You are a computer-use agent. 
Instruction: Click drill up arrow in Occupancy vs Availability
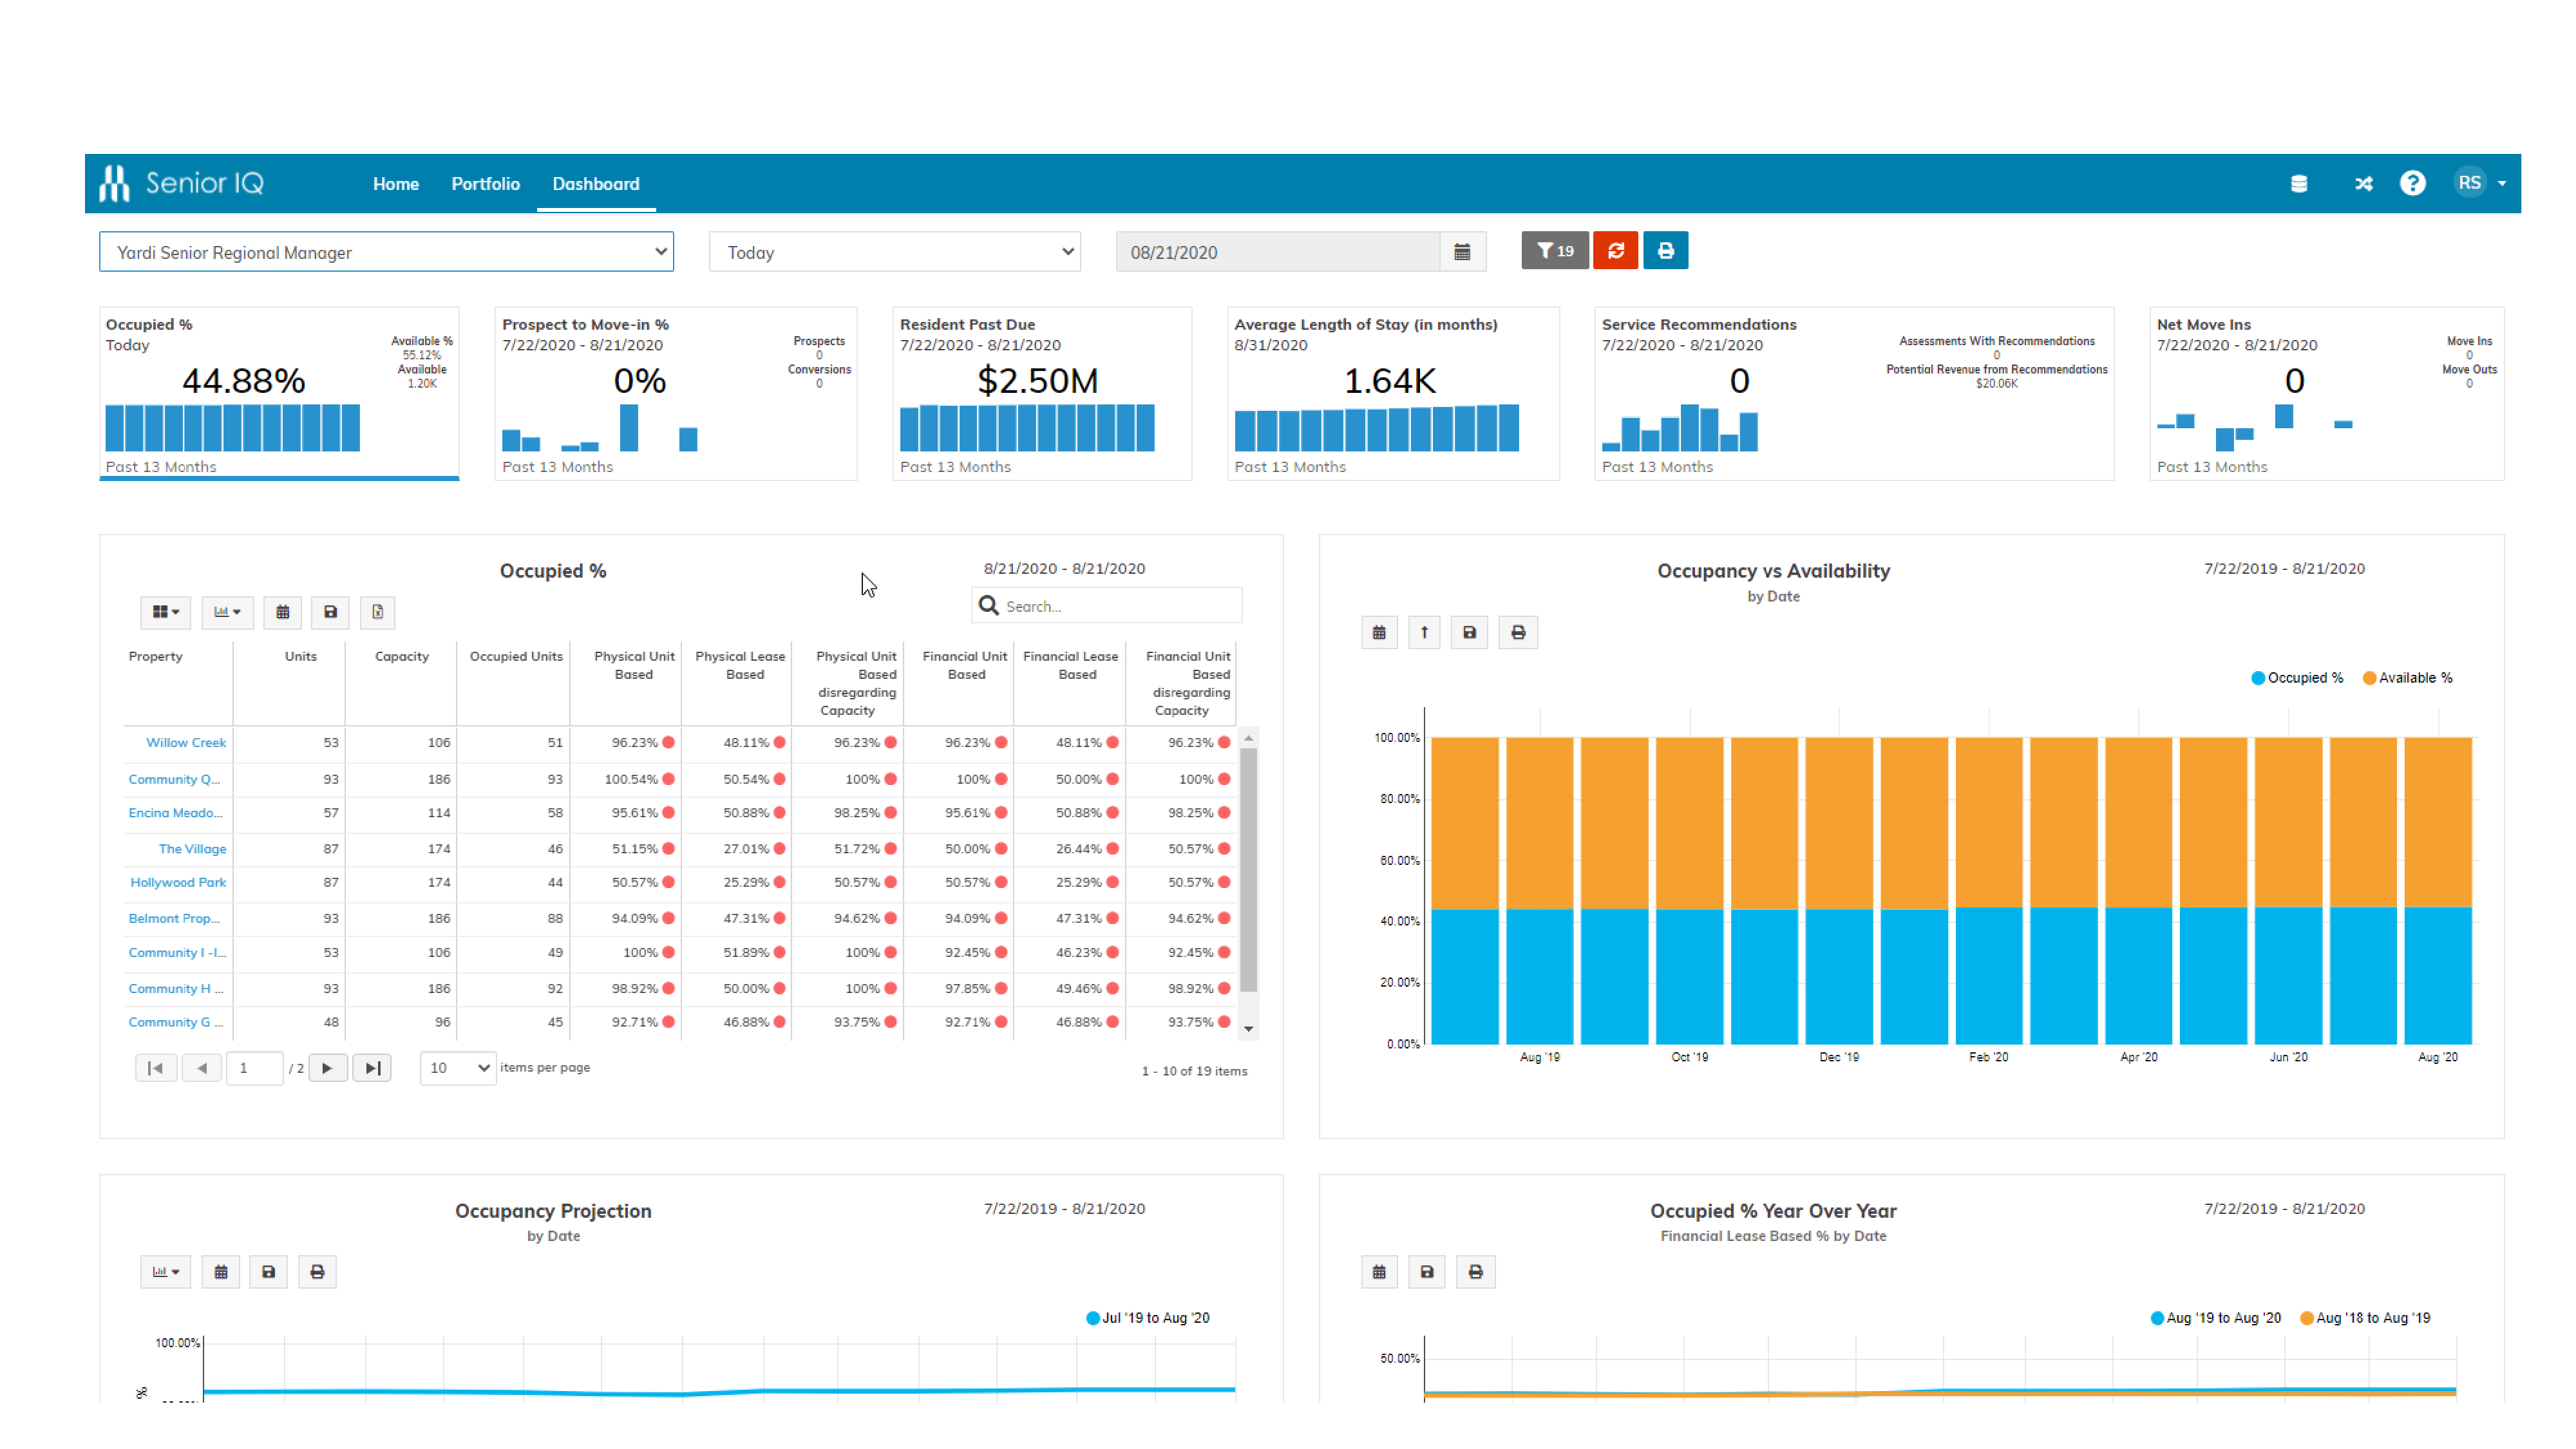click(x=1424, y=632)
